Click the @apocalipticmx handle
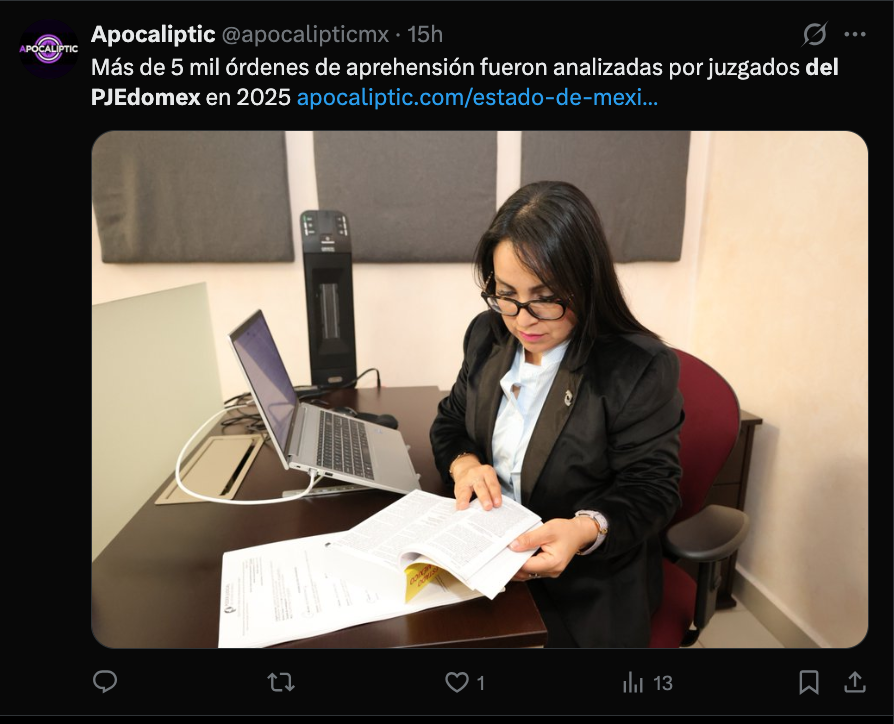This screenshot has height=724, width=894. [305, 35]
